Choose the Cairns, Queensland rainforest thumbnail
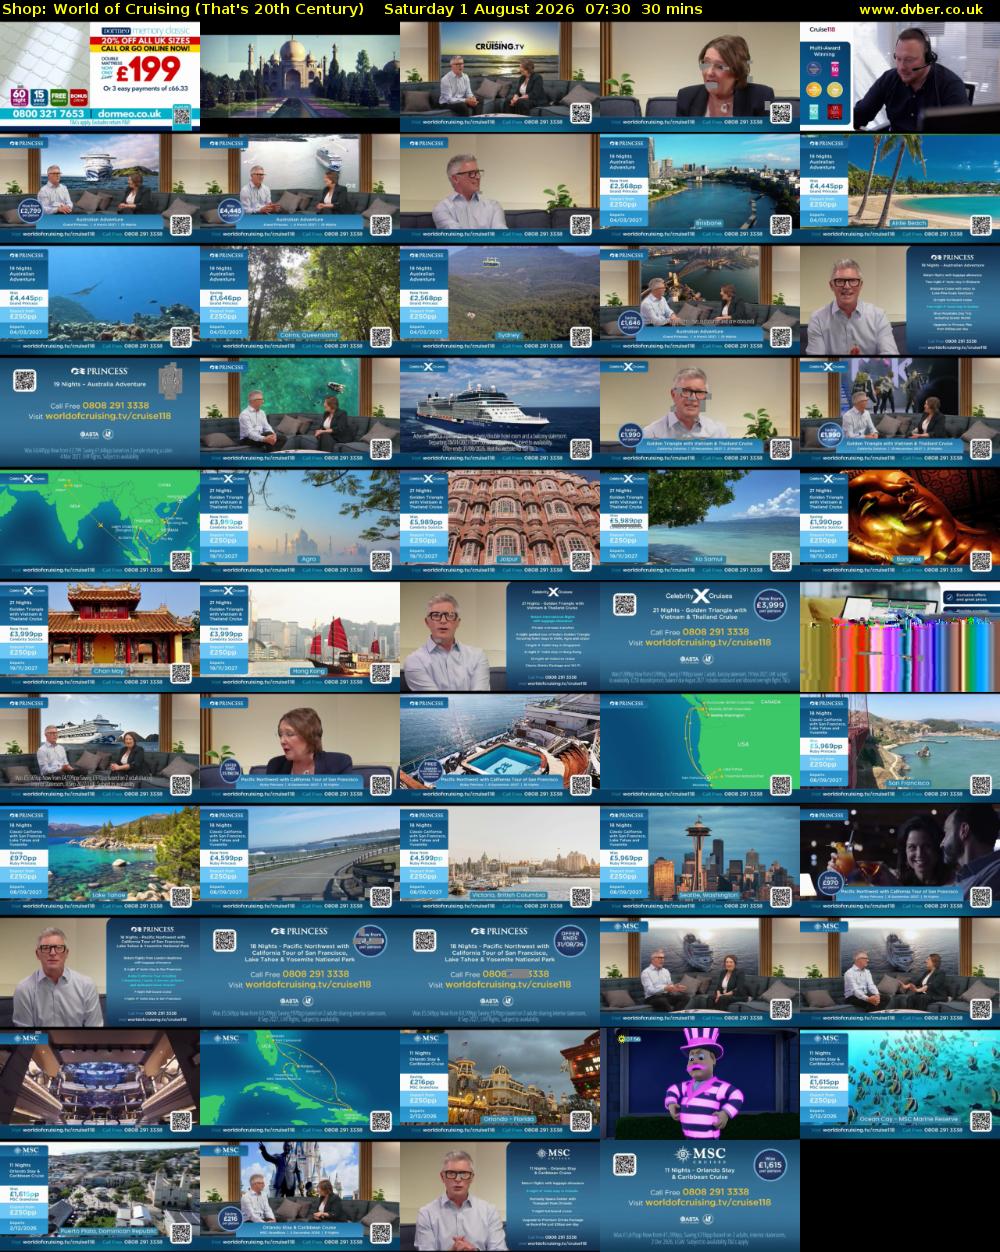This screenshot has height=1252, width=1000. pos(300,299)
